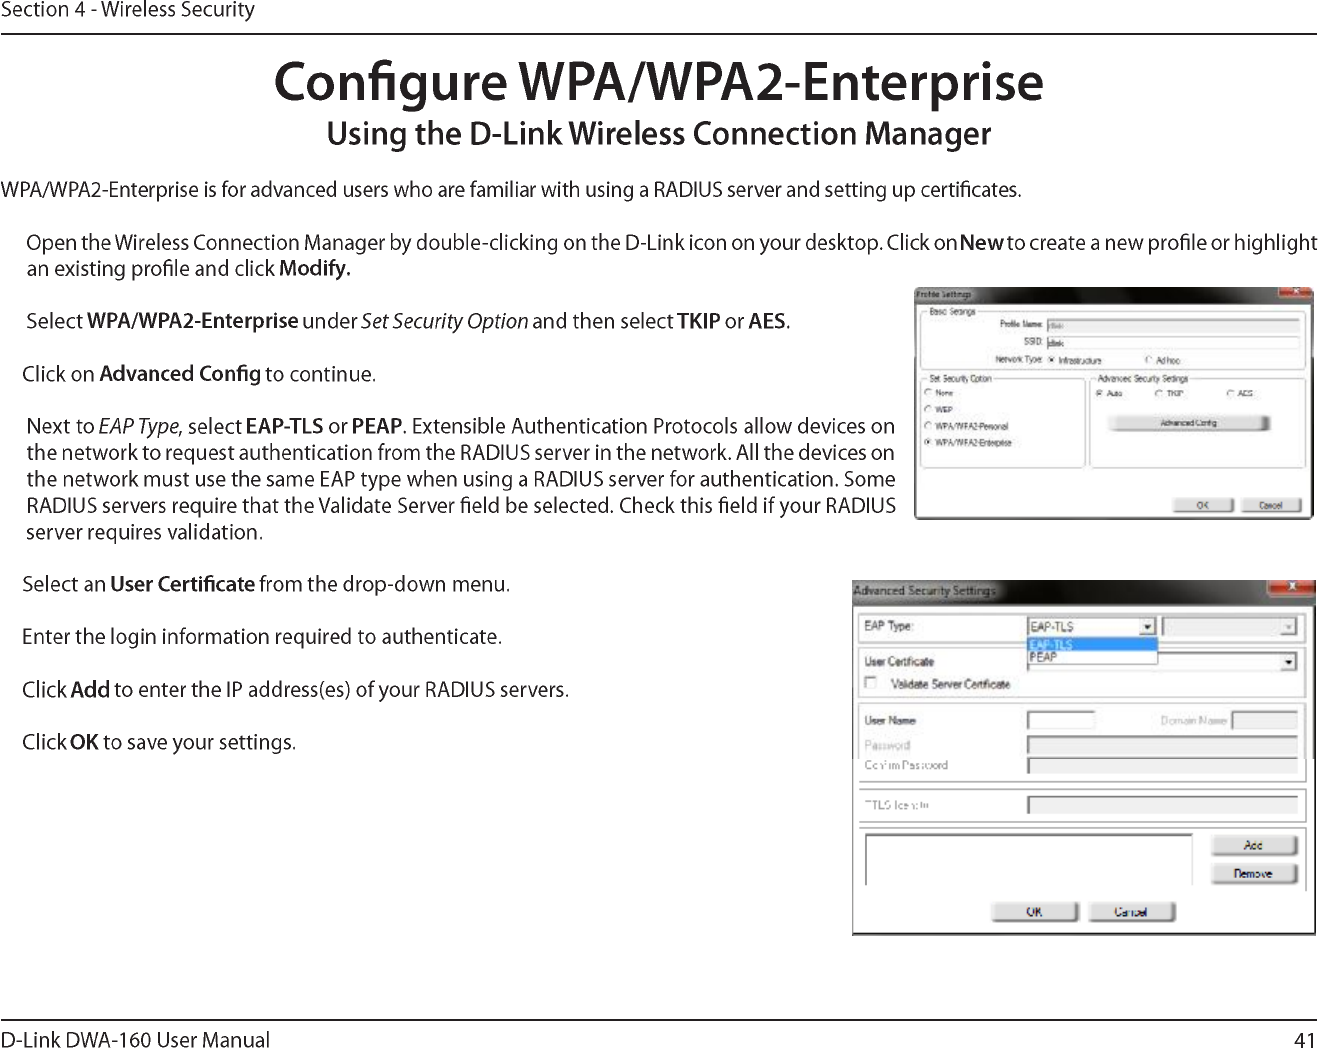Image resolution: width=1318 pixels, height=1048 pixels.
Task: Pick the TKIP encryption radio button
Action: point(1158,393)
